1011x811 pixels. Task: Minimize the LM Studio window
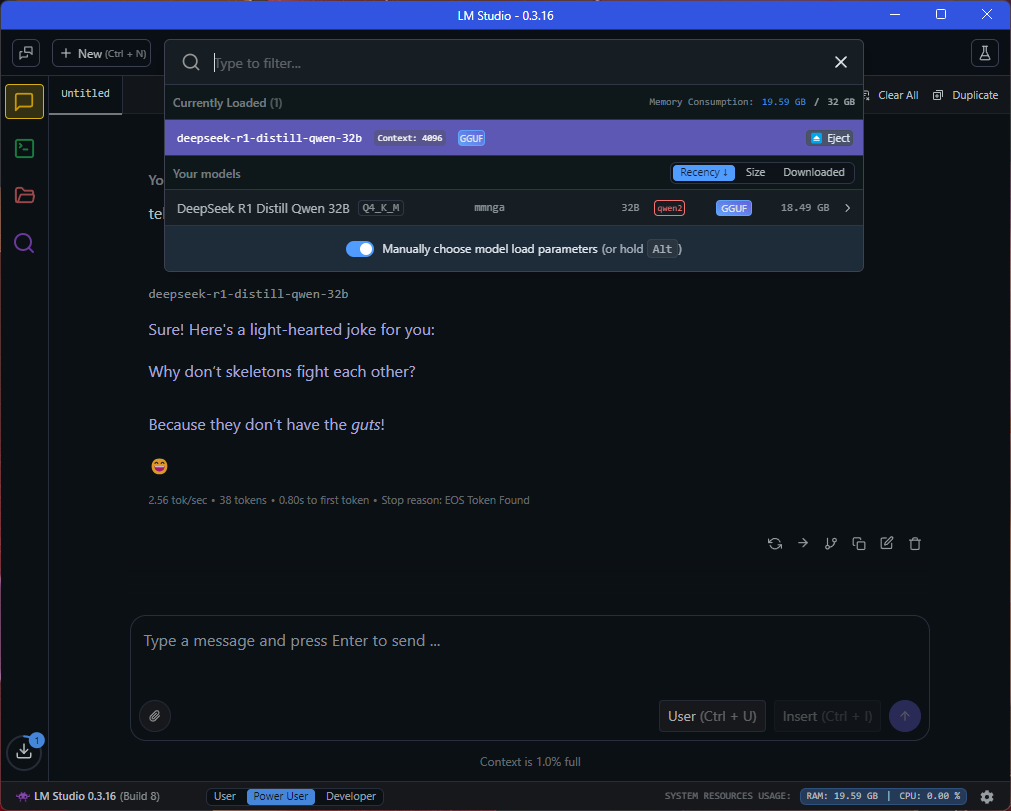pos(895,14)
